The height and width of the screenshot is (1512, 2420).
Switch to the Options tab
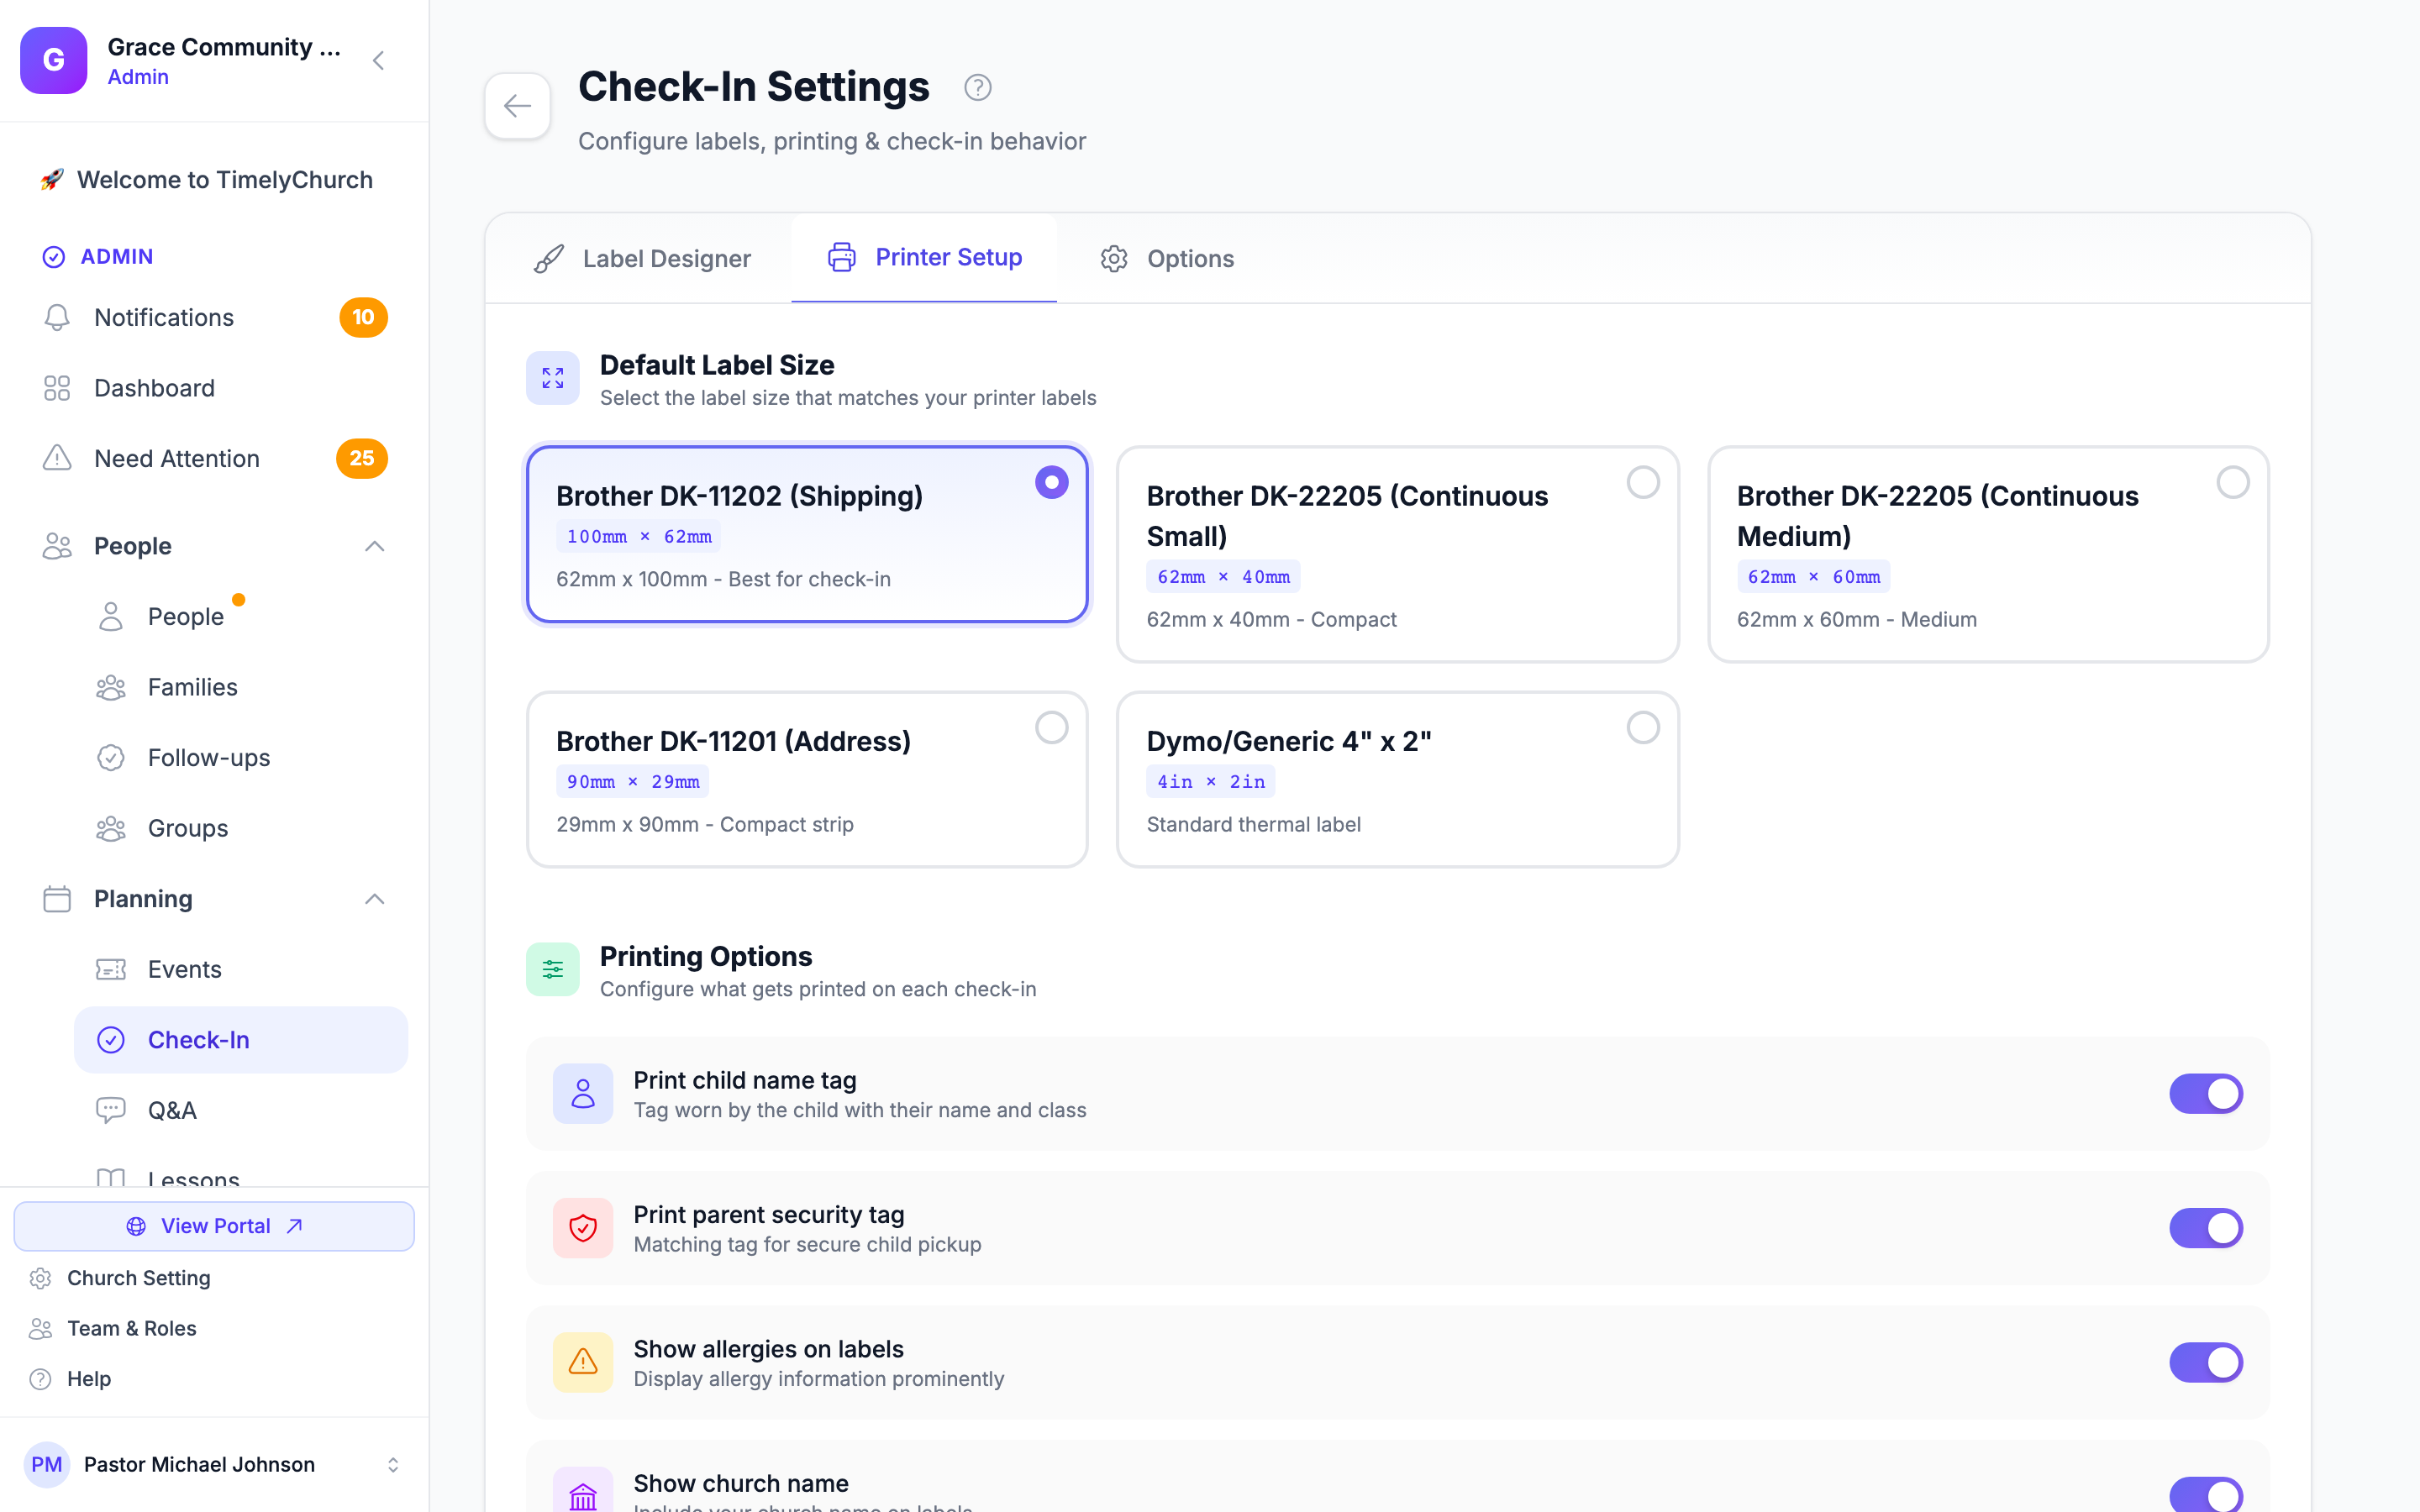[x=1167, y=259]
